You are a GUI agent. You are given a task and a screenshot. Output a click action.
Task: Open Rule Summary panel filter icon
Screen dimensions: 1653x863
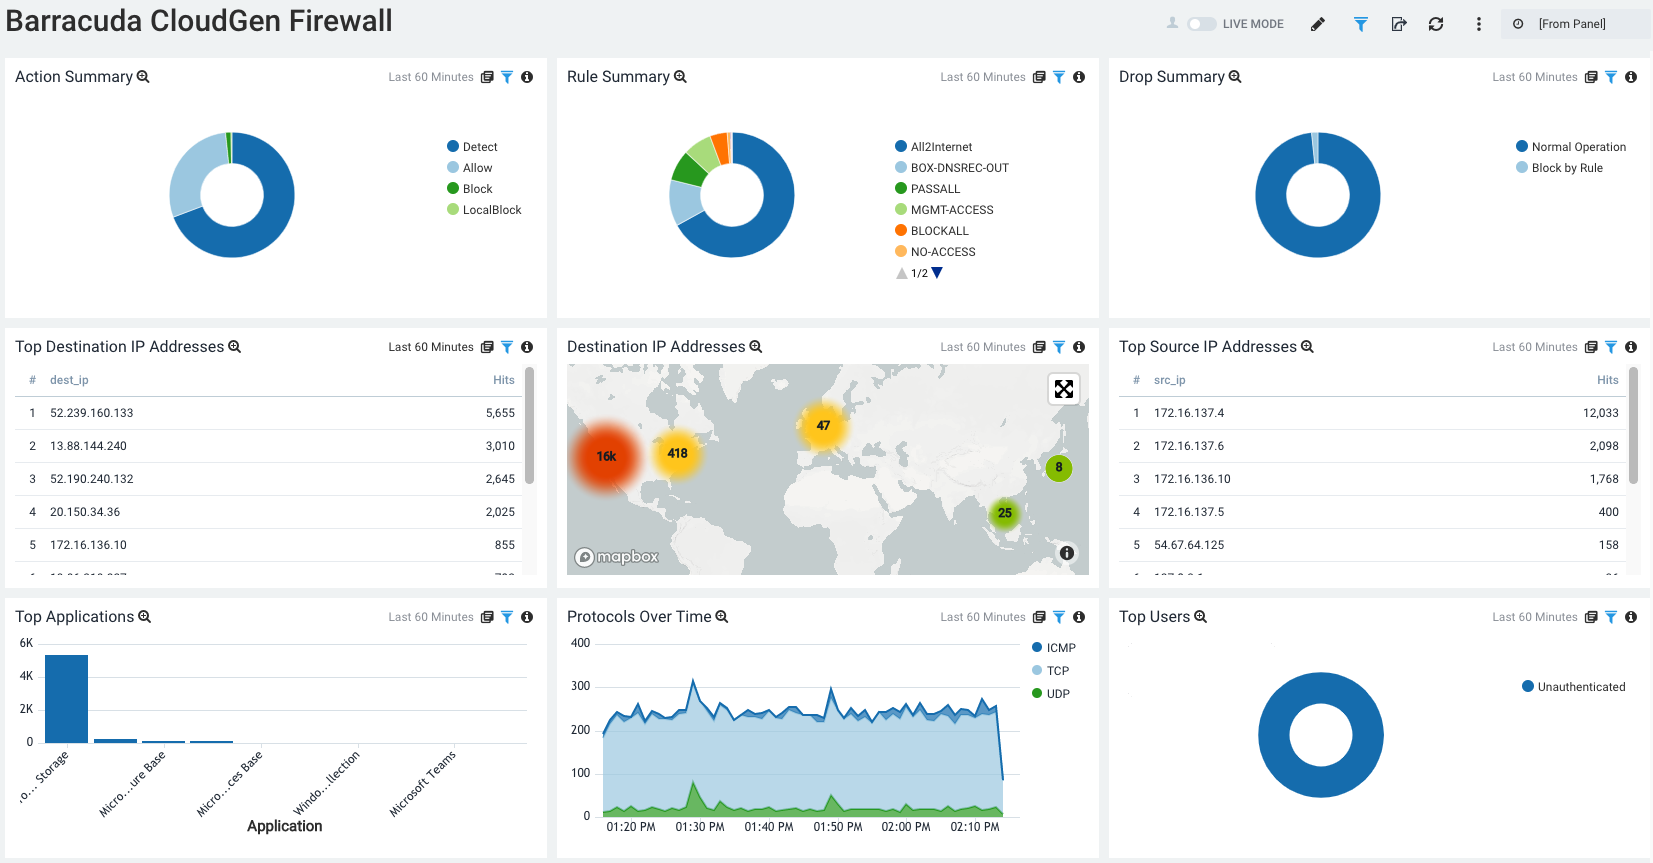click(x=1059, y=77)
